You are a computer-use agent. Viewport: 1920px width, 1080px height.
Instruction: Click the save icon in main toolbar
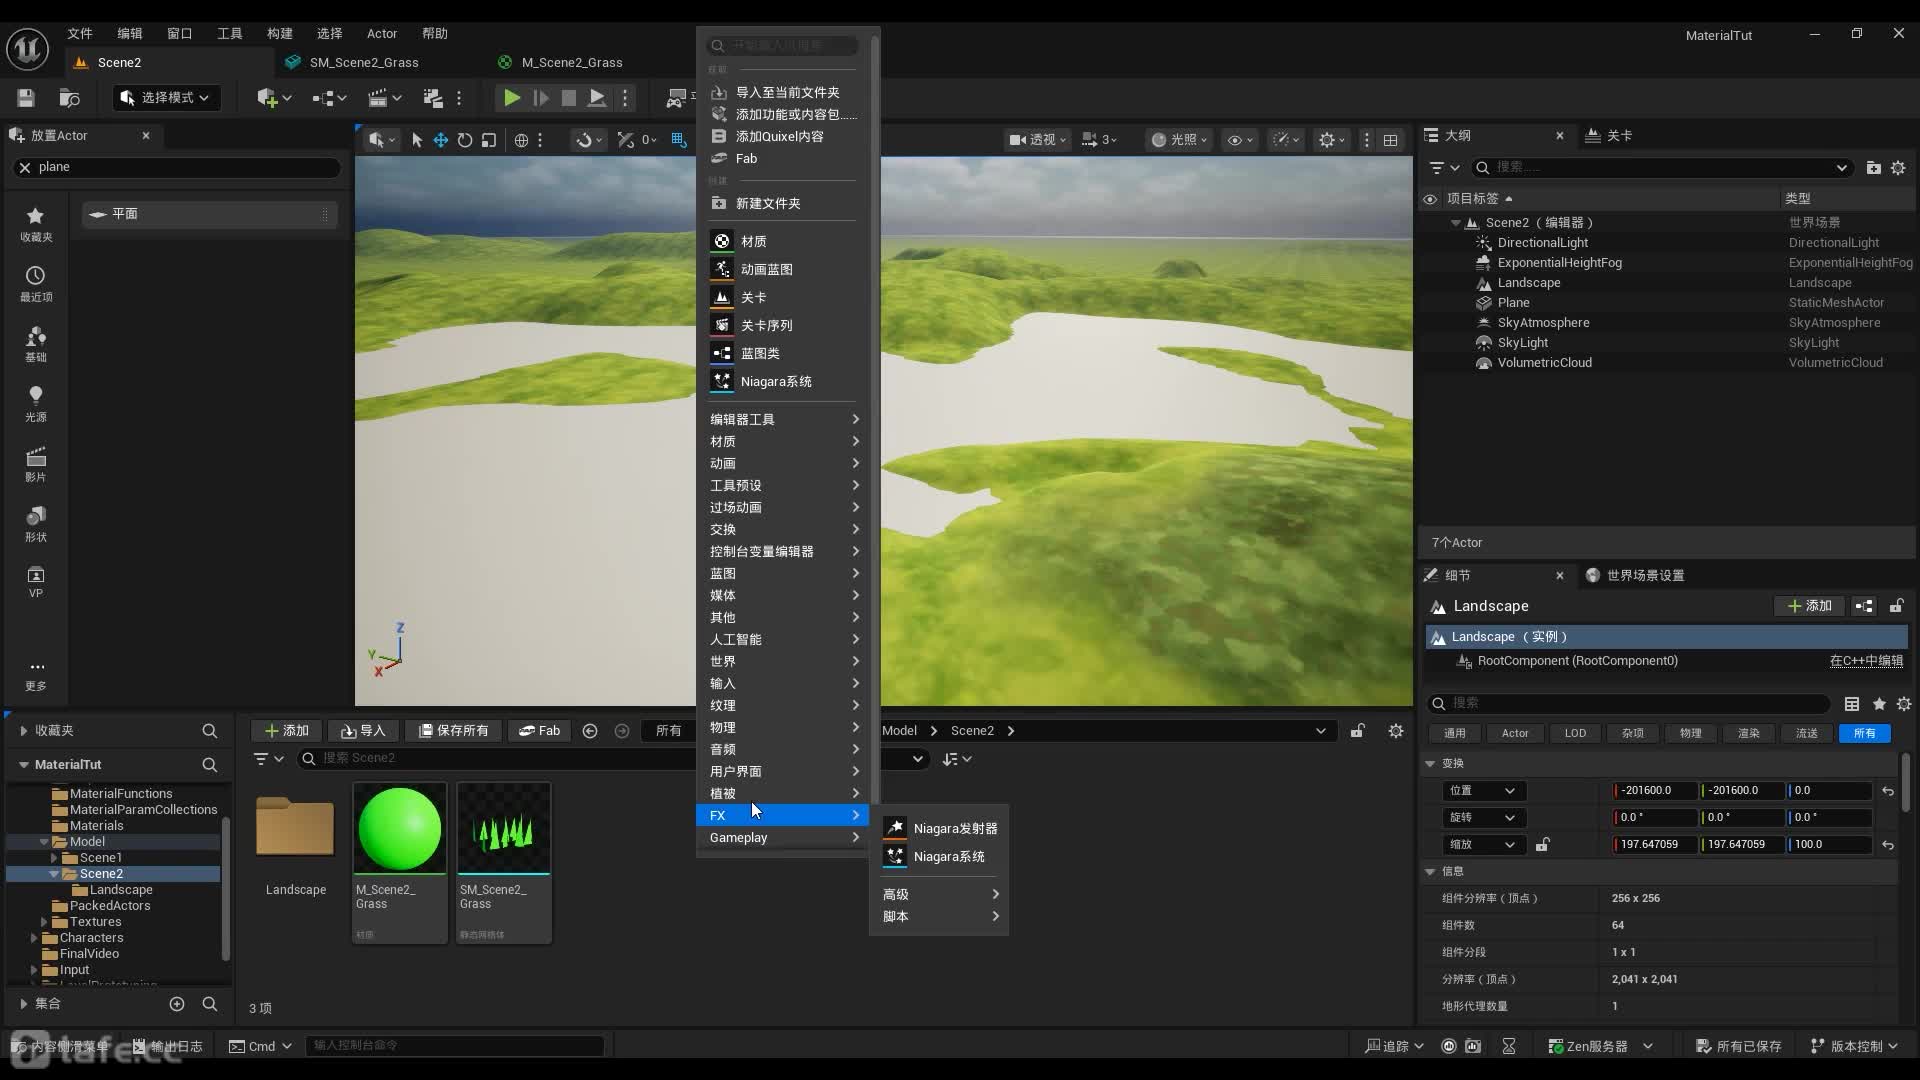[26, 98]
